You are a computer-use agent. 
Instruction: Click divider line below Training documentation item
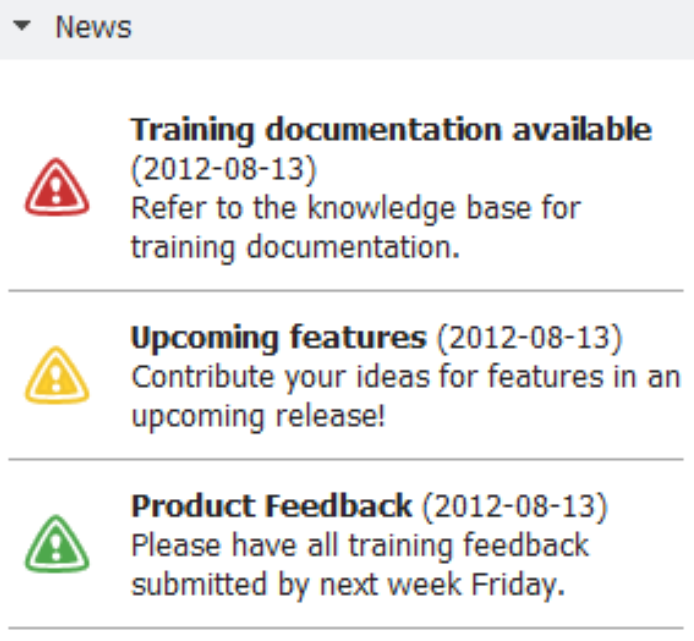click(x=346, y=292)
